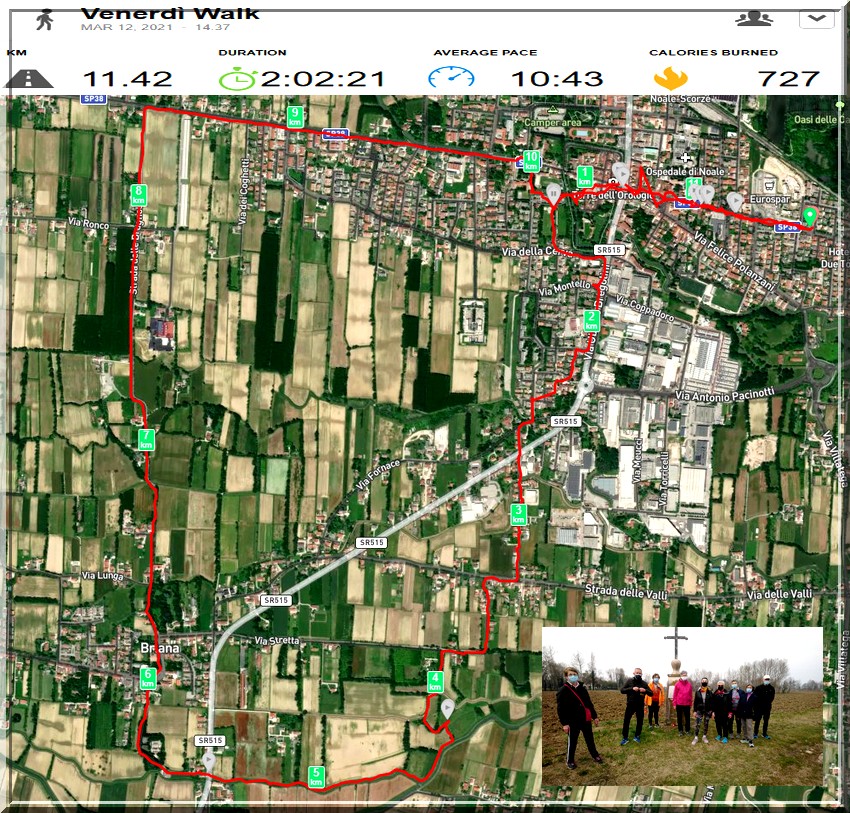
Task: Click the Via Coppadoro map label
Action: tap(645, 308)
